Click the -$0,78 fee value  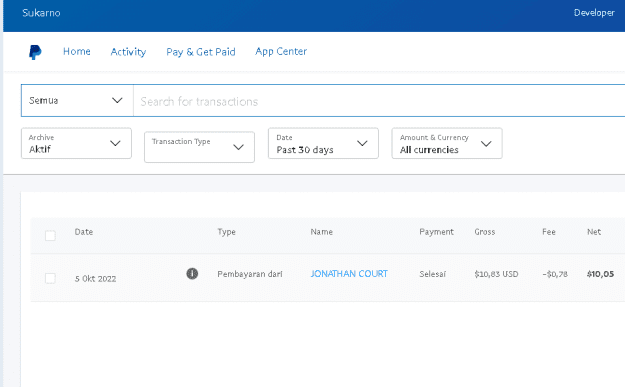click(555, 274)
